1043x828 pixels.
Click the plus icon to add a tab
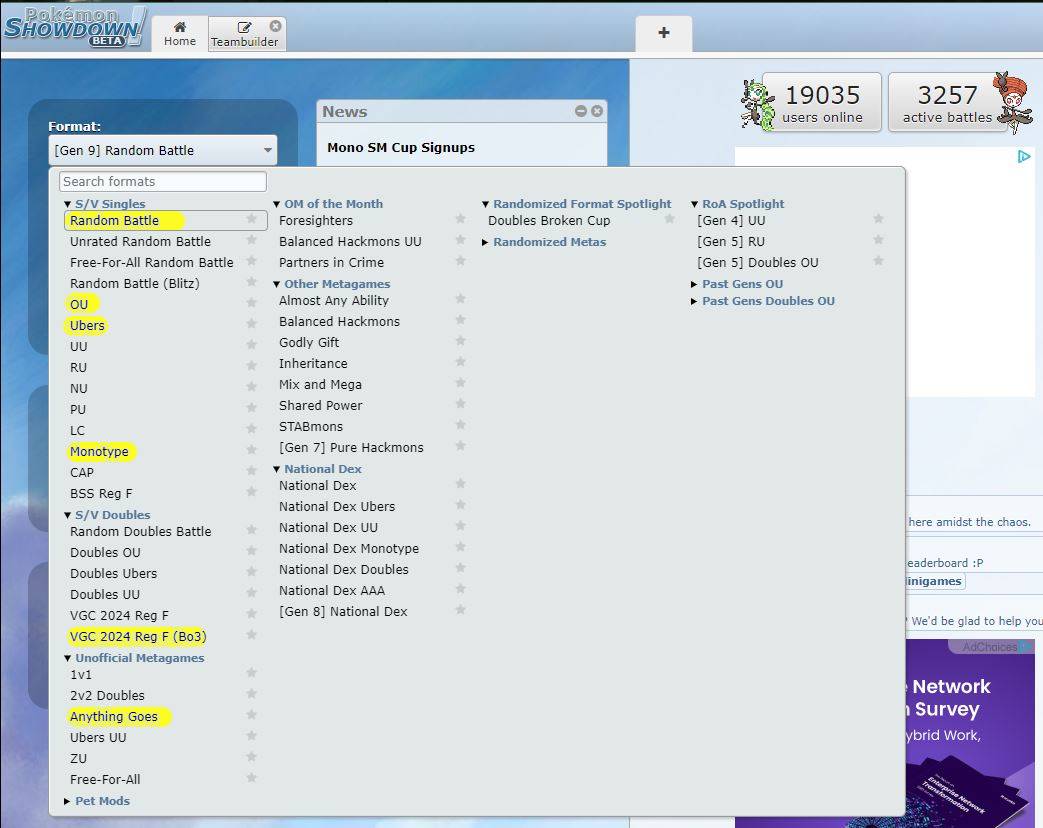663,33
